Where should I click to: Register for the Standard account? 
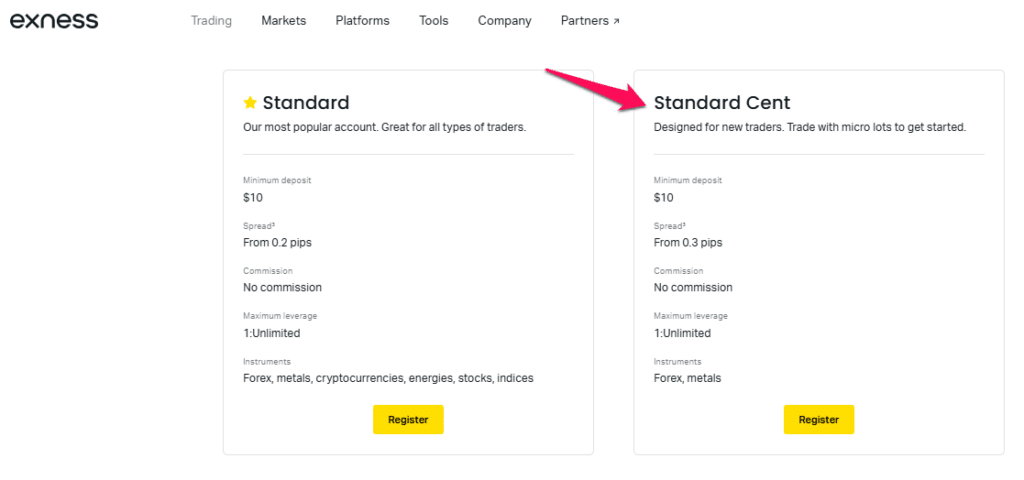point(408,419)
